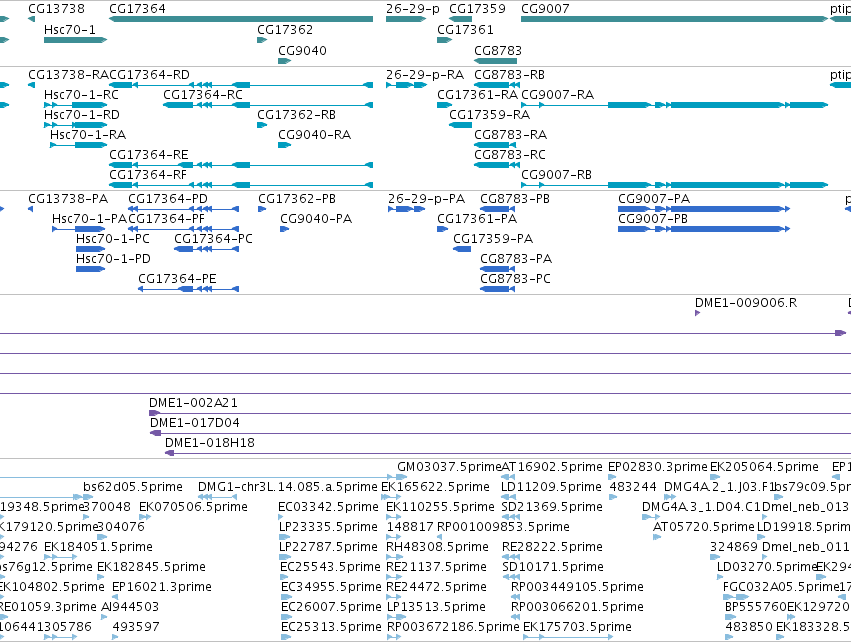The image size is (851, 642).
Task: Click transcript label CG13738-RA
Action: (68, 74)
